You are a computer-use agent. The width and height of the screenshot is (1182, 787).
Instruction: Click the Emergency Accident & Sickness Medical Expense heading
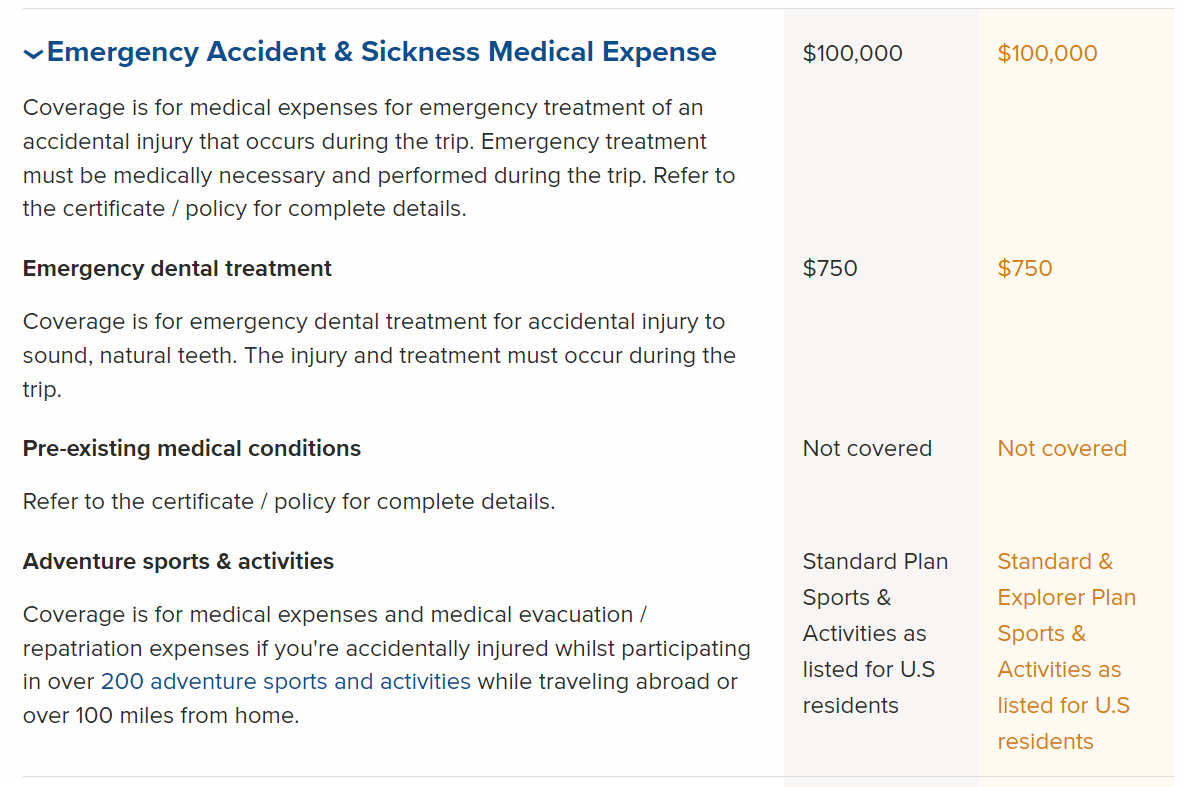[x=381, y=52]
